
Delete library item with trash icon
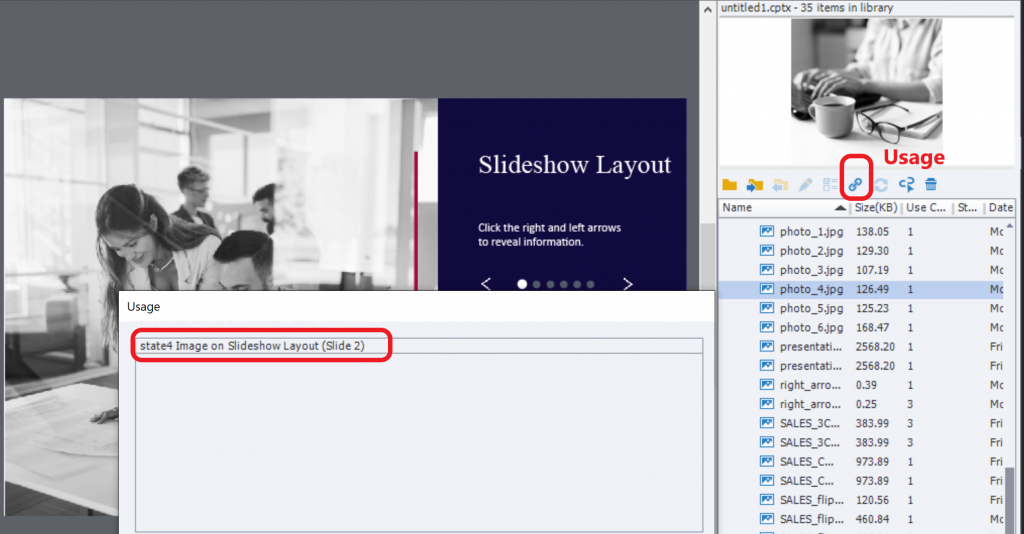coord(931,185)
